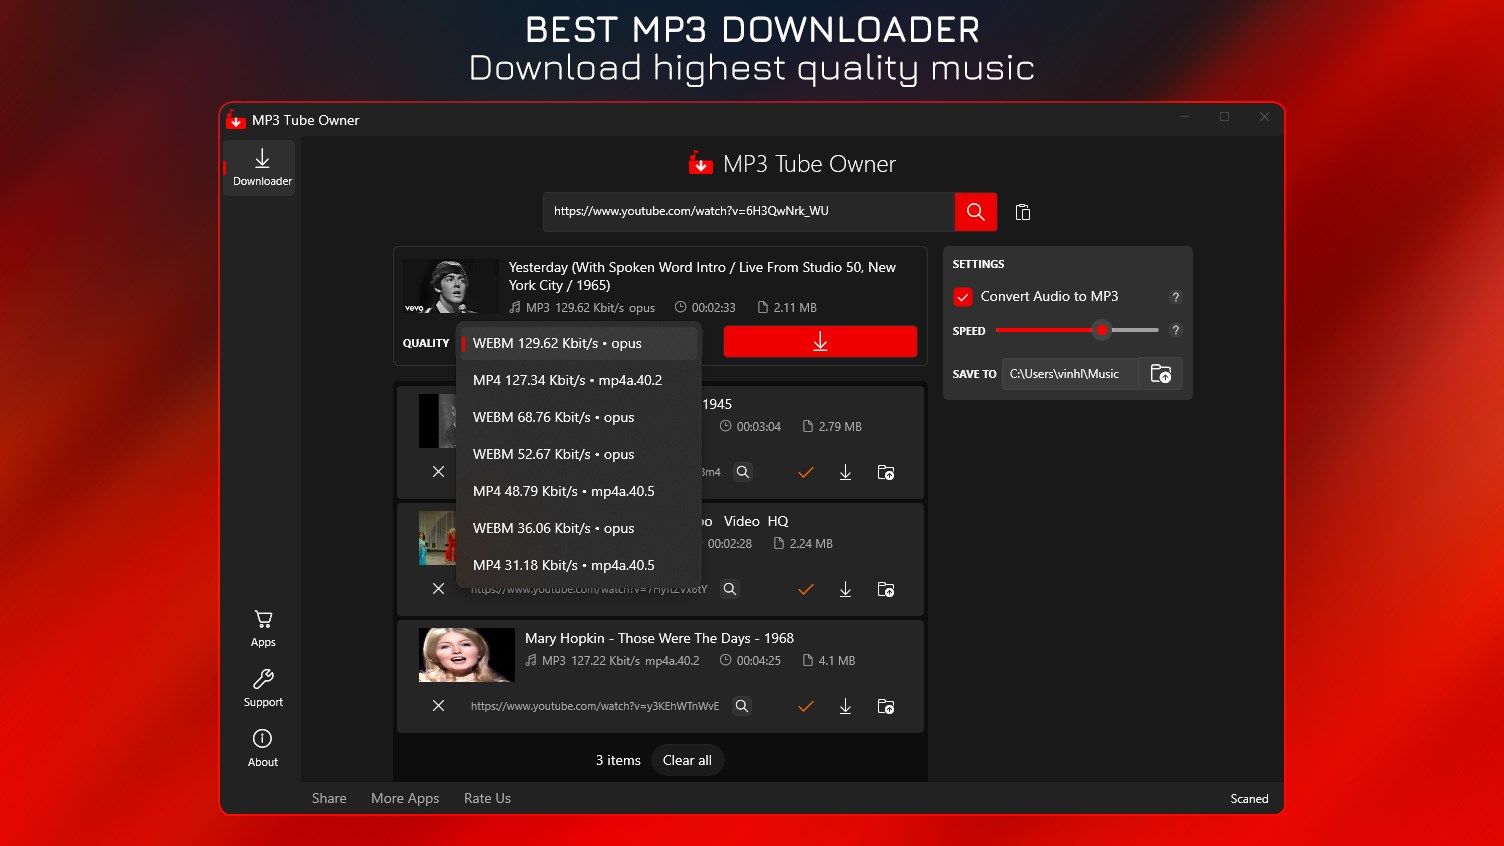Remove the 1945 item from list

point(438,472)
